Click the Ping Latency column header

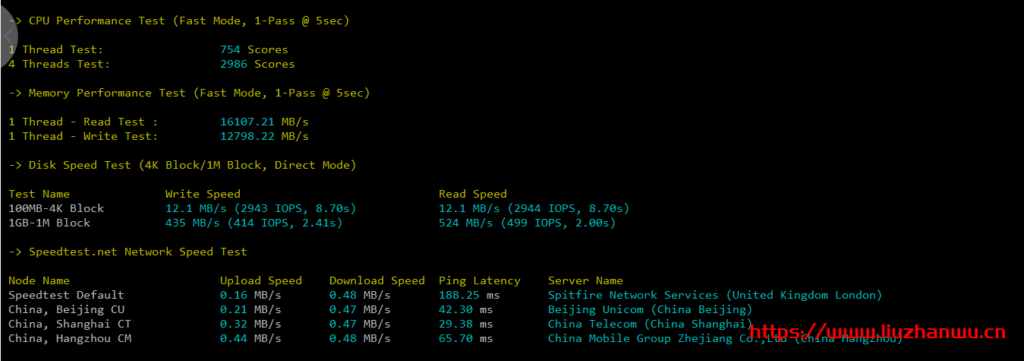[479, 281]
